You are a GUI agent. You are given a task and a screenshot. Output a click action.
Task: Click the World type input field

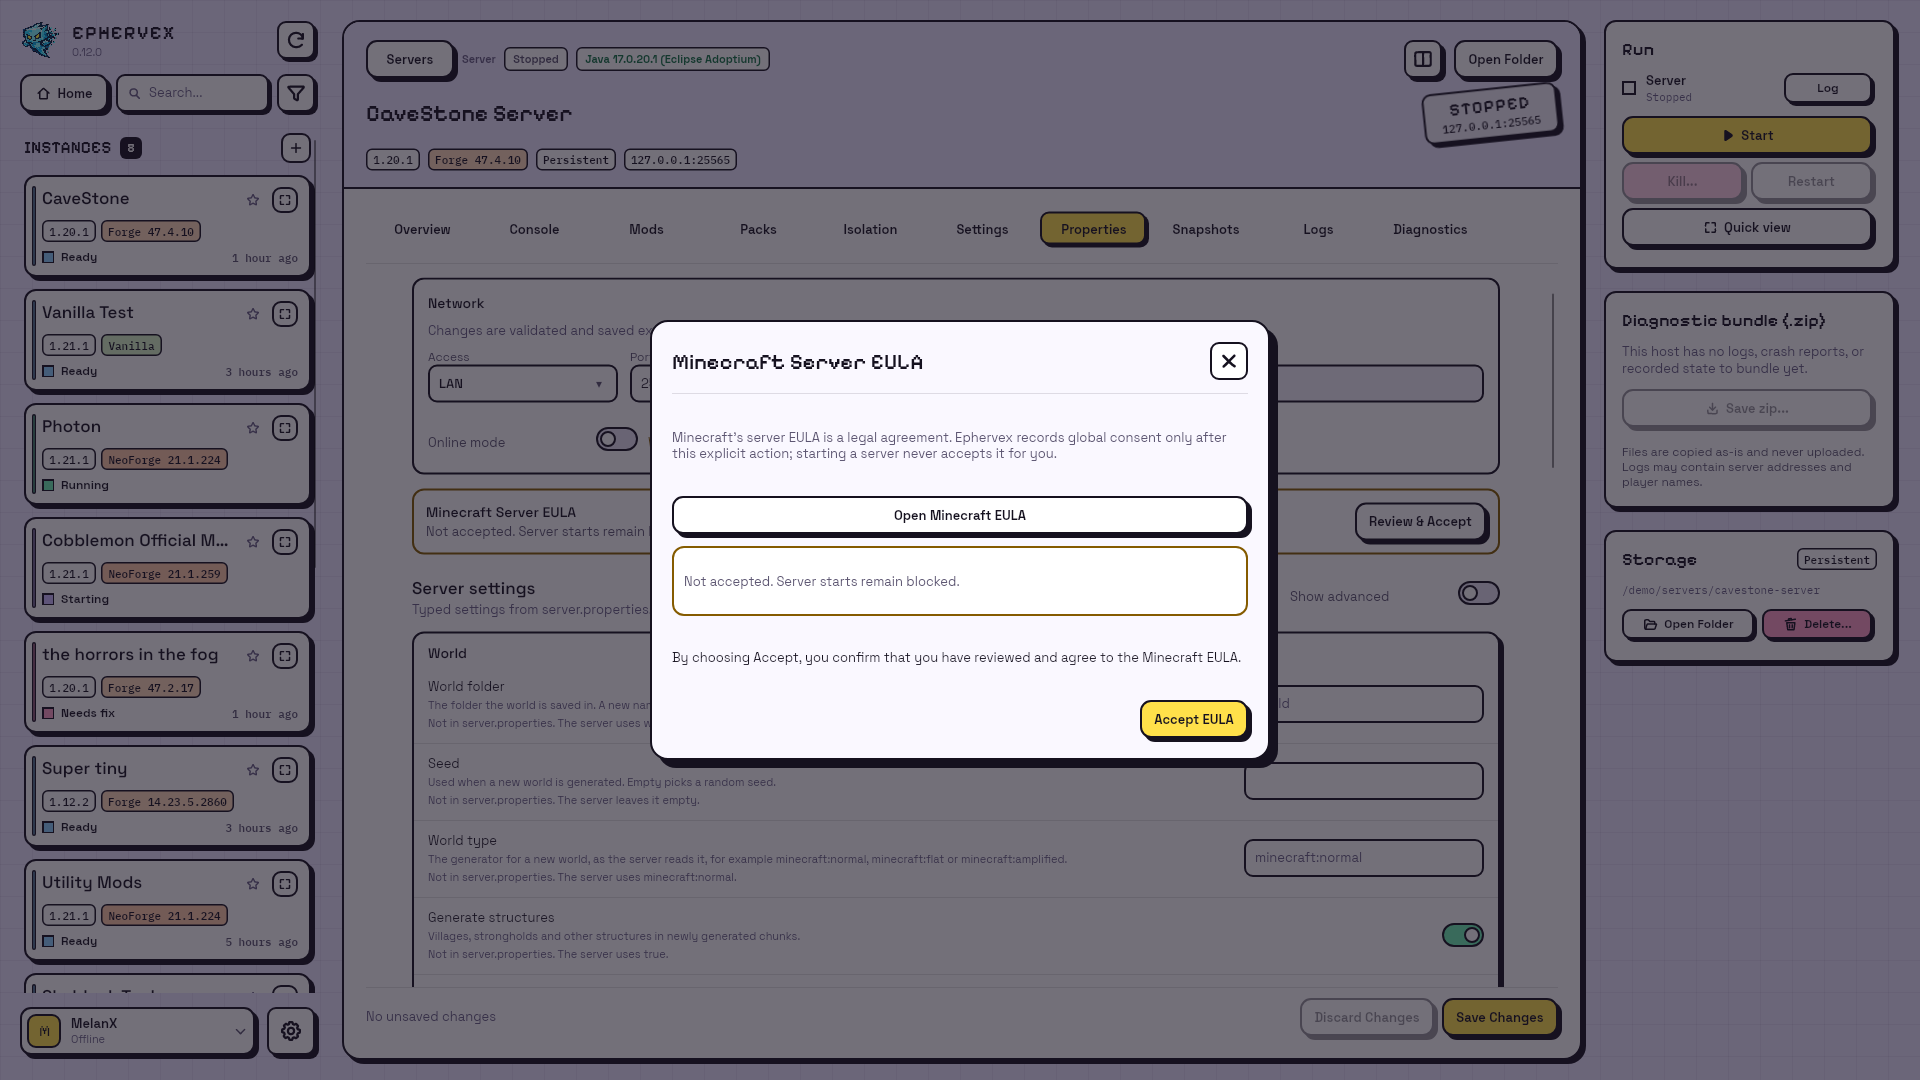pyautogui.click(x=1364, y=858)
